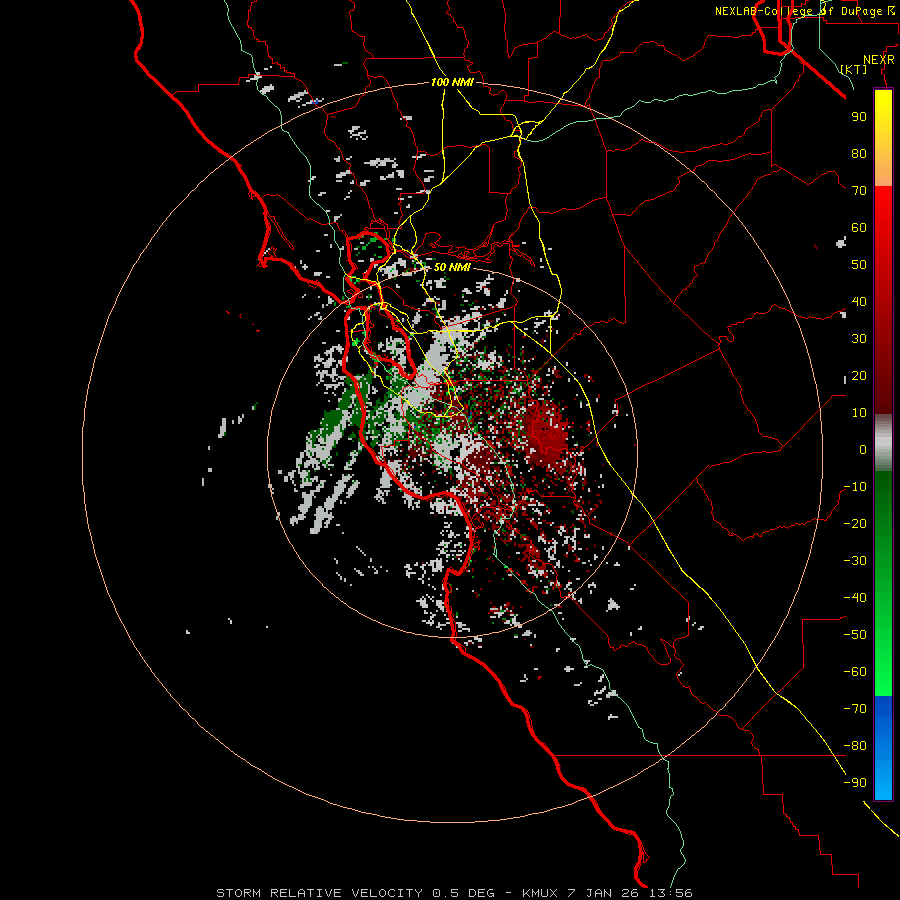This screenshot has height=900, width=900.
Task: Select the -60 scale value
Action: coord(855,672)
